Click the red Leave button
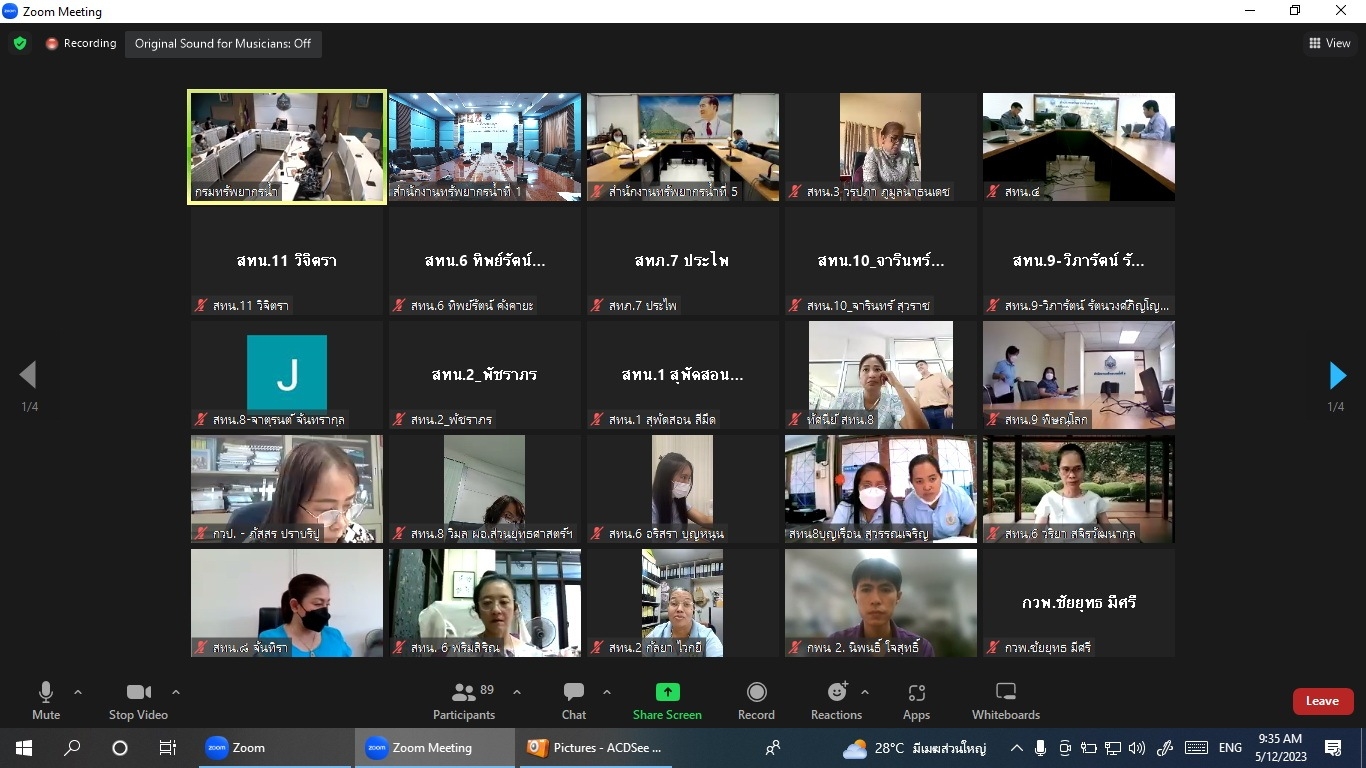1366x768 pixels. [1322, 701]
